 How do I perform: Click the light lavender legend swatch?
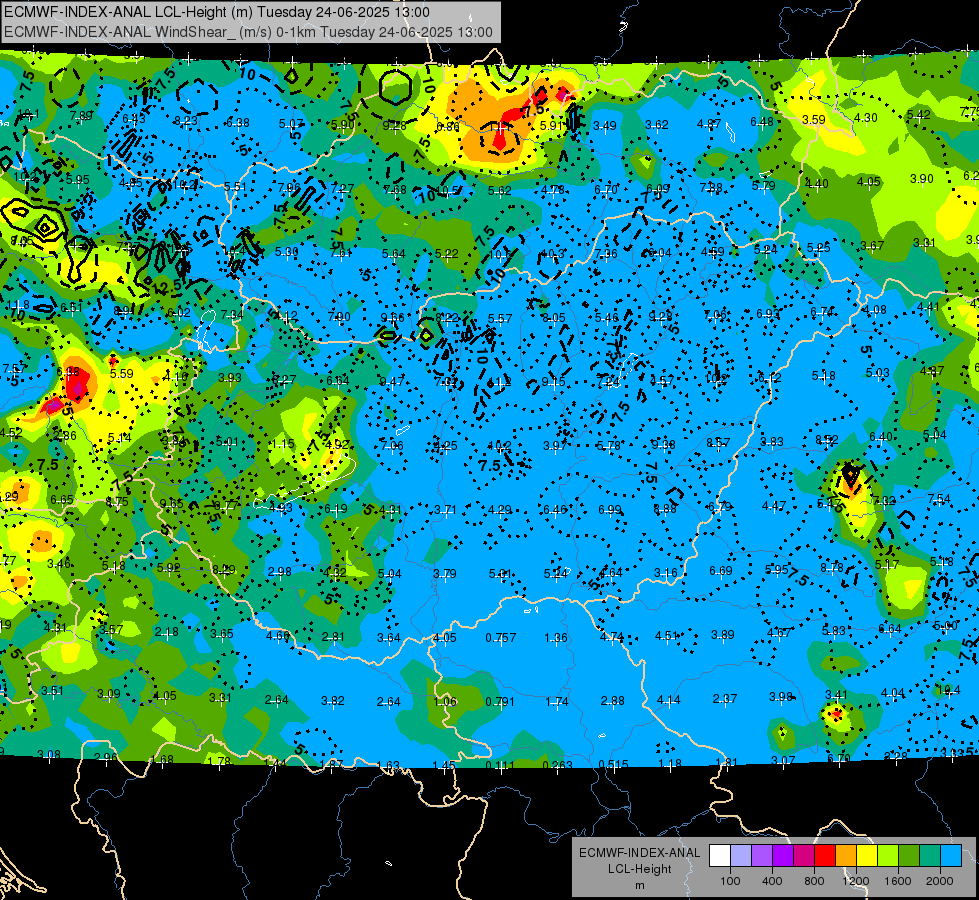click(x=741, y=856)
